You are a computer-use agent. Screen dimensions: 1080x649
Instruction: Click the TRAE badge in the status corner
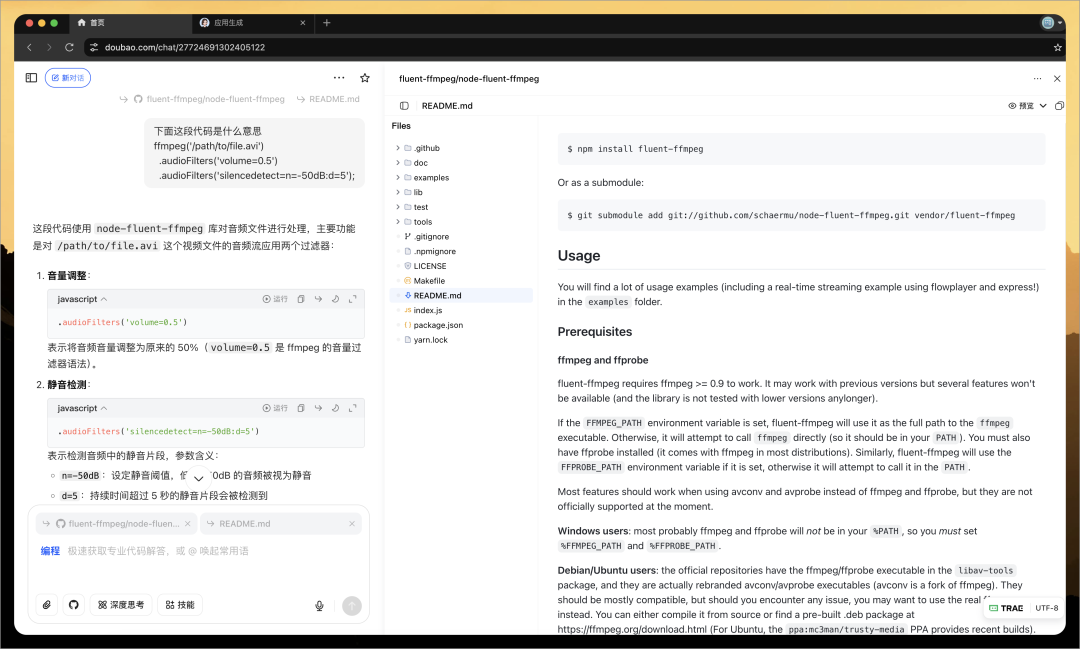click(1006, 608)
